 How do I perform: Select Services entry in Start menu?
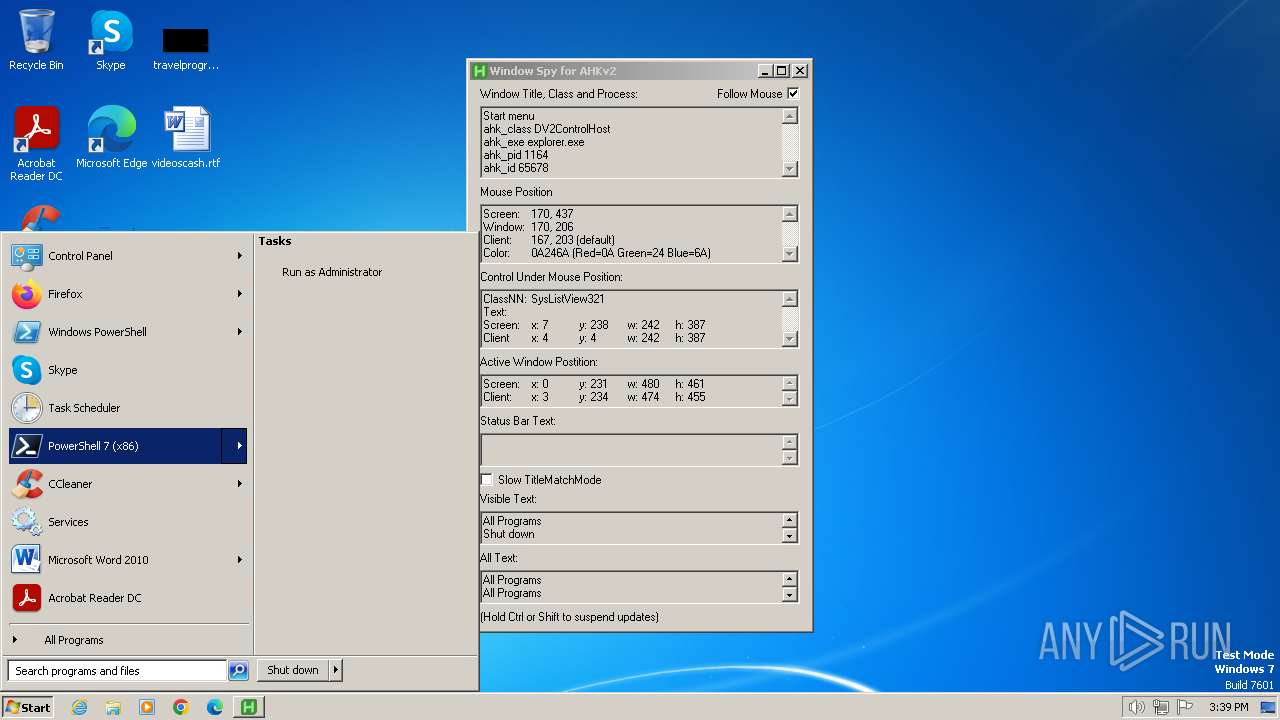128,522
